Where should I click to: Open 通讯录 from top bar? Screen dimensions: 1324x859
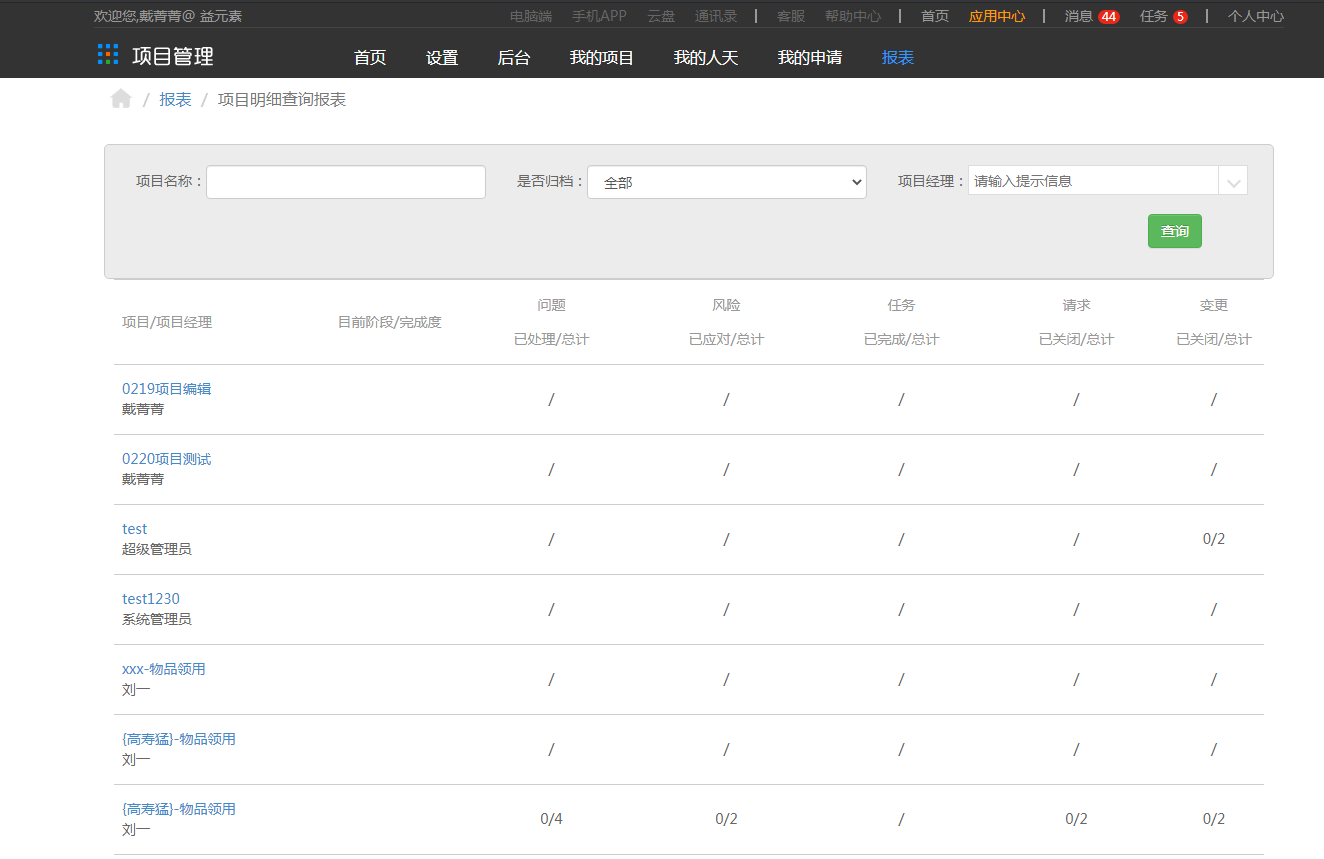coord(716,16)
